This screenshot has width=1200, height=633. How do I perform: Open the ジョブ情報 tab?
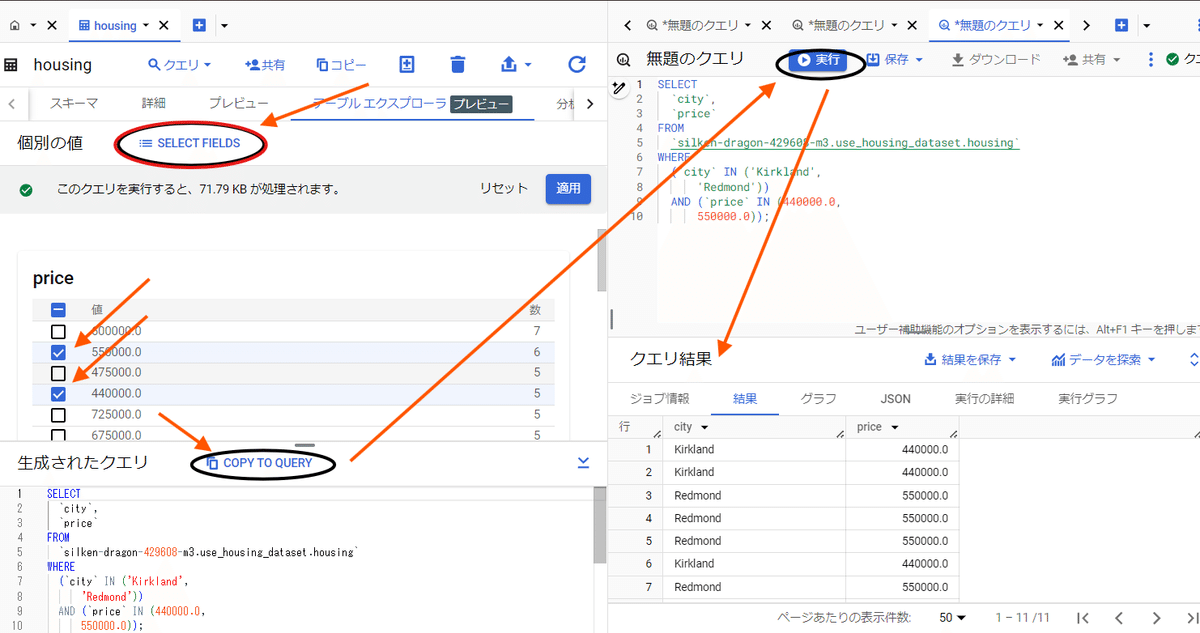point(659,398)
